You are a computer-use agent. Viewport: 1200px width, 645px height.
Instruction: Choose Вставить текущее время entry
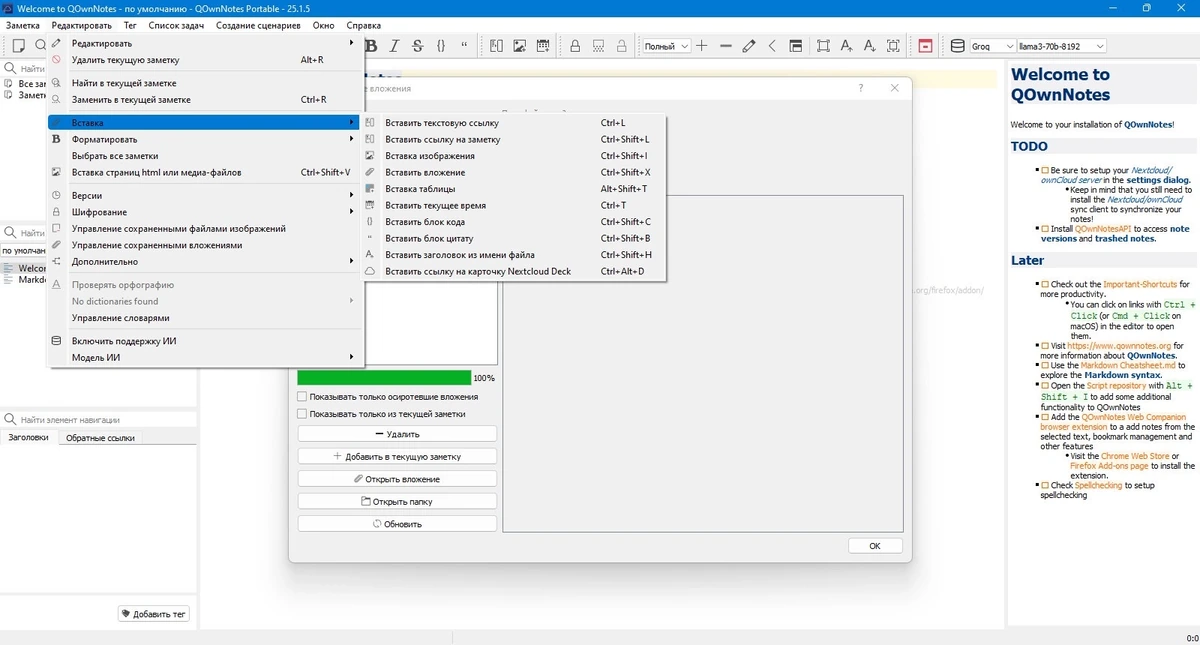[x=513, y=206]
